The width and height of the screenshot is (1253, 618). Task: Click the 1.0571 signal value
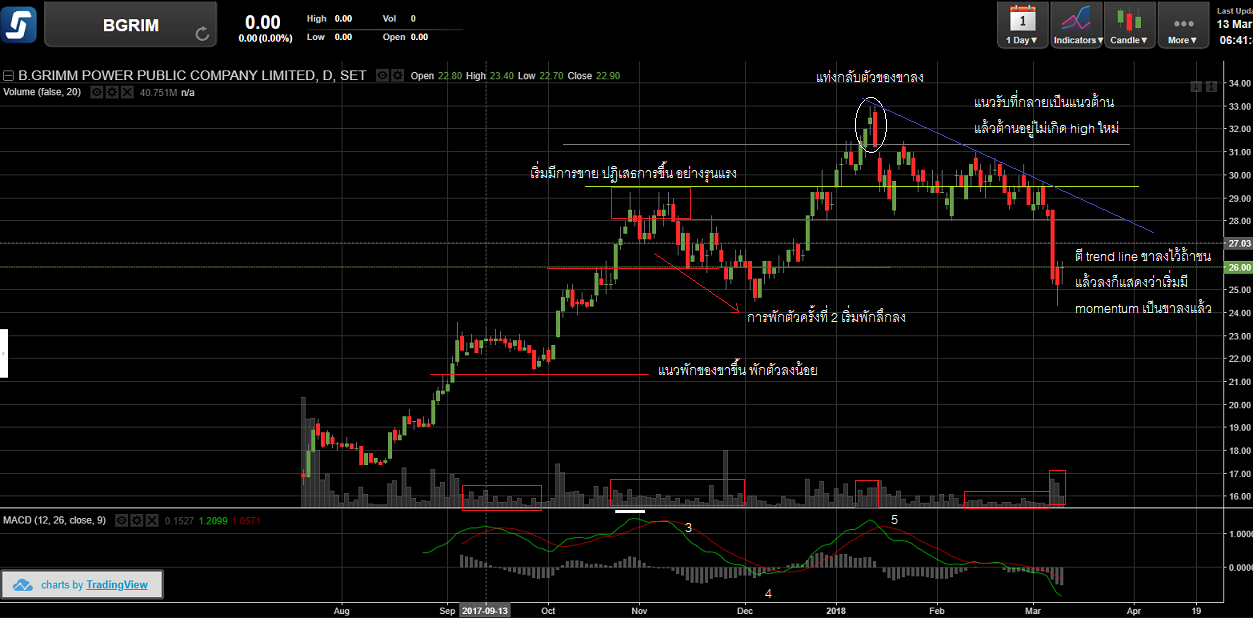click(246, 520)
